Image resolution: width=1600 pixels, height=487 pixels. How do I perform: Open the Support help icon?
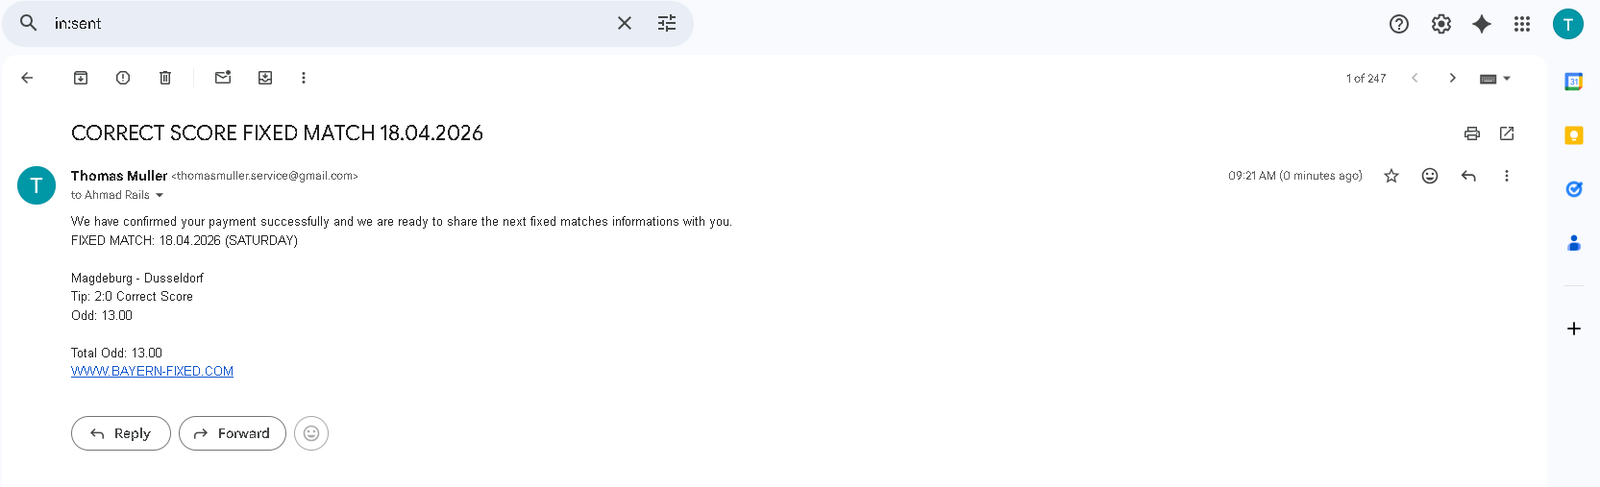coord(1399,24)
